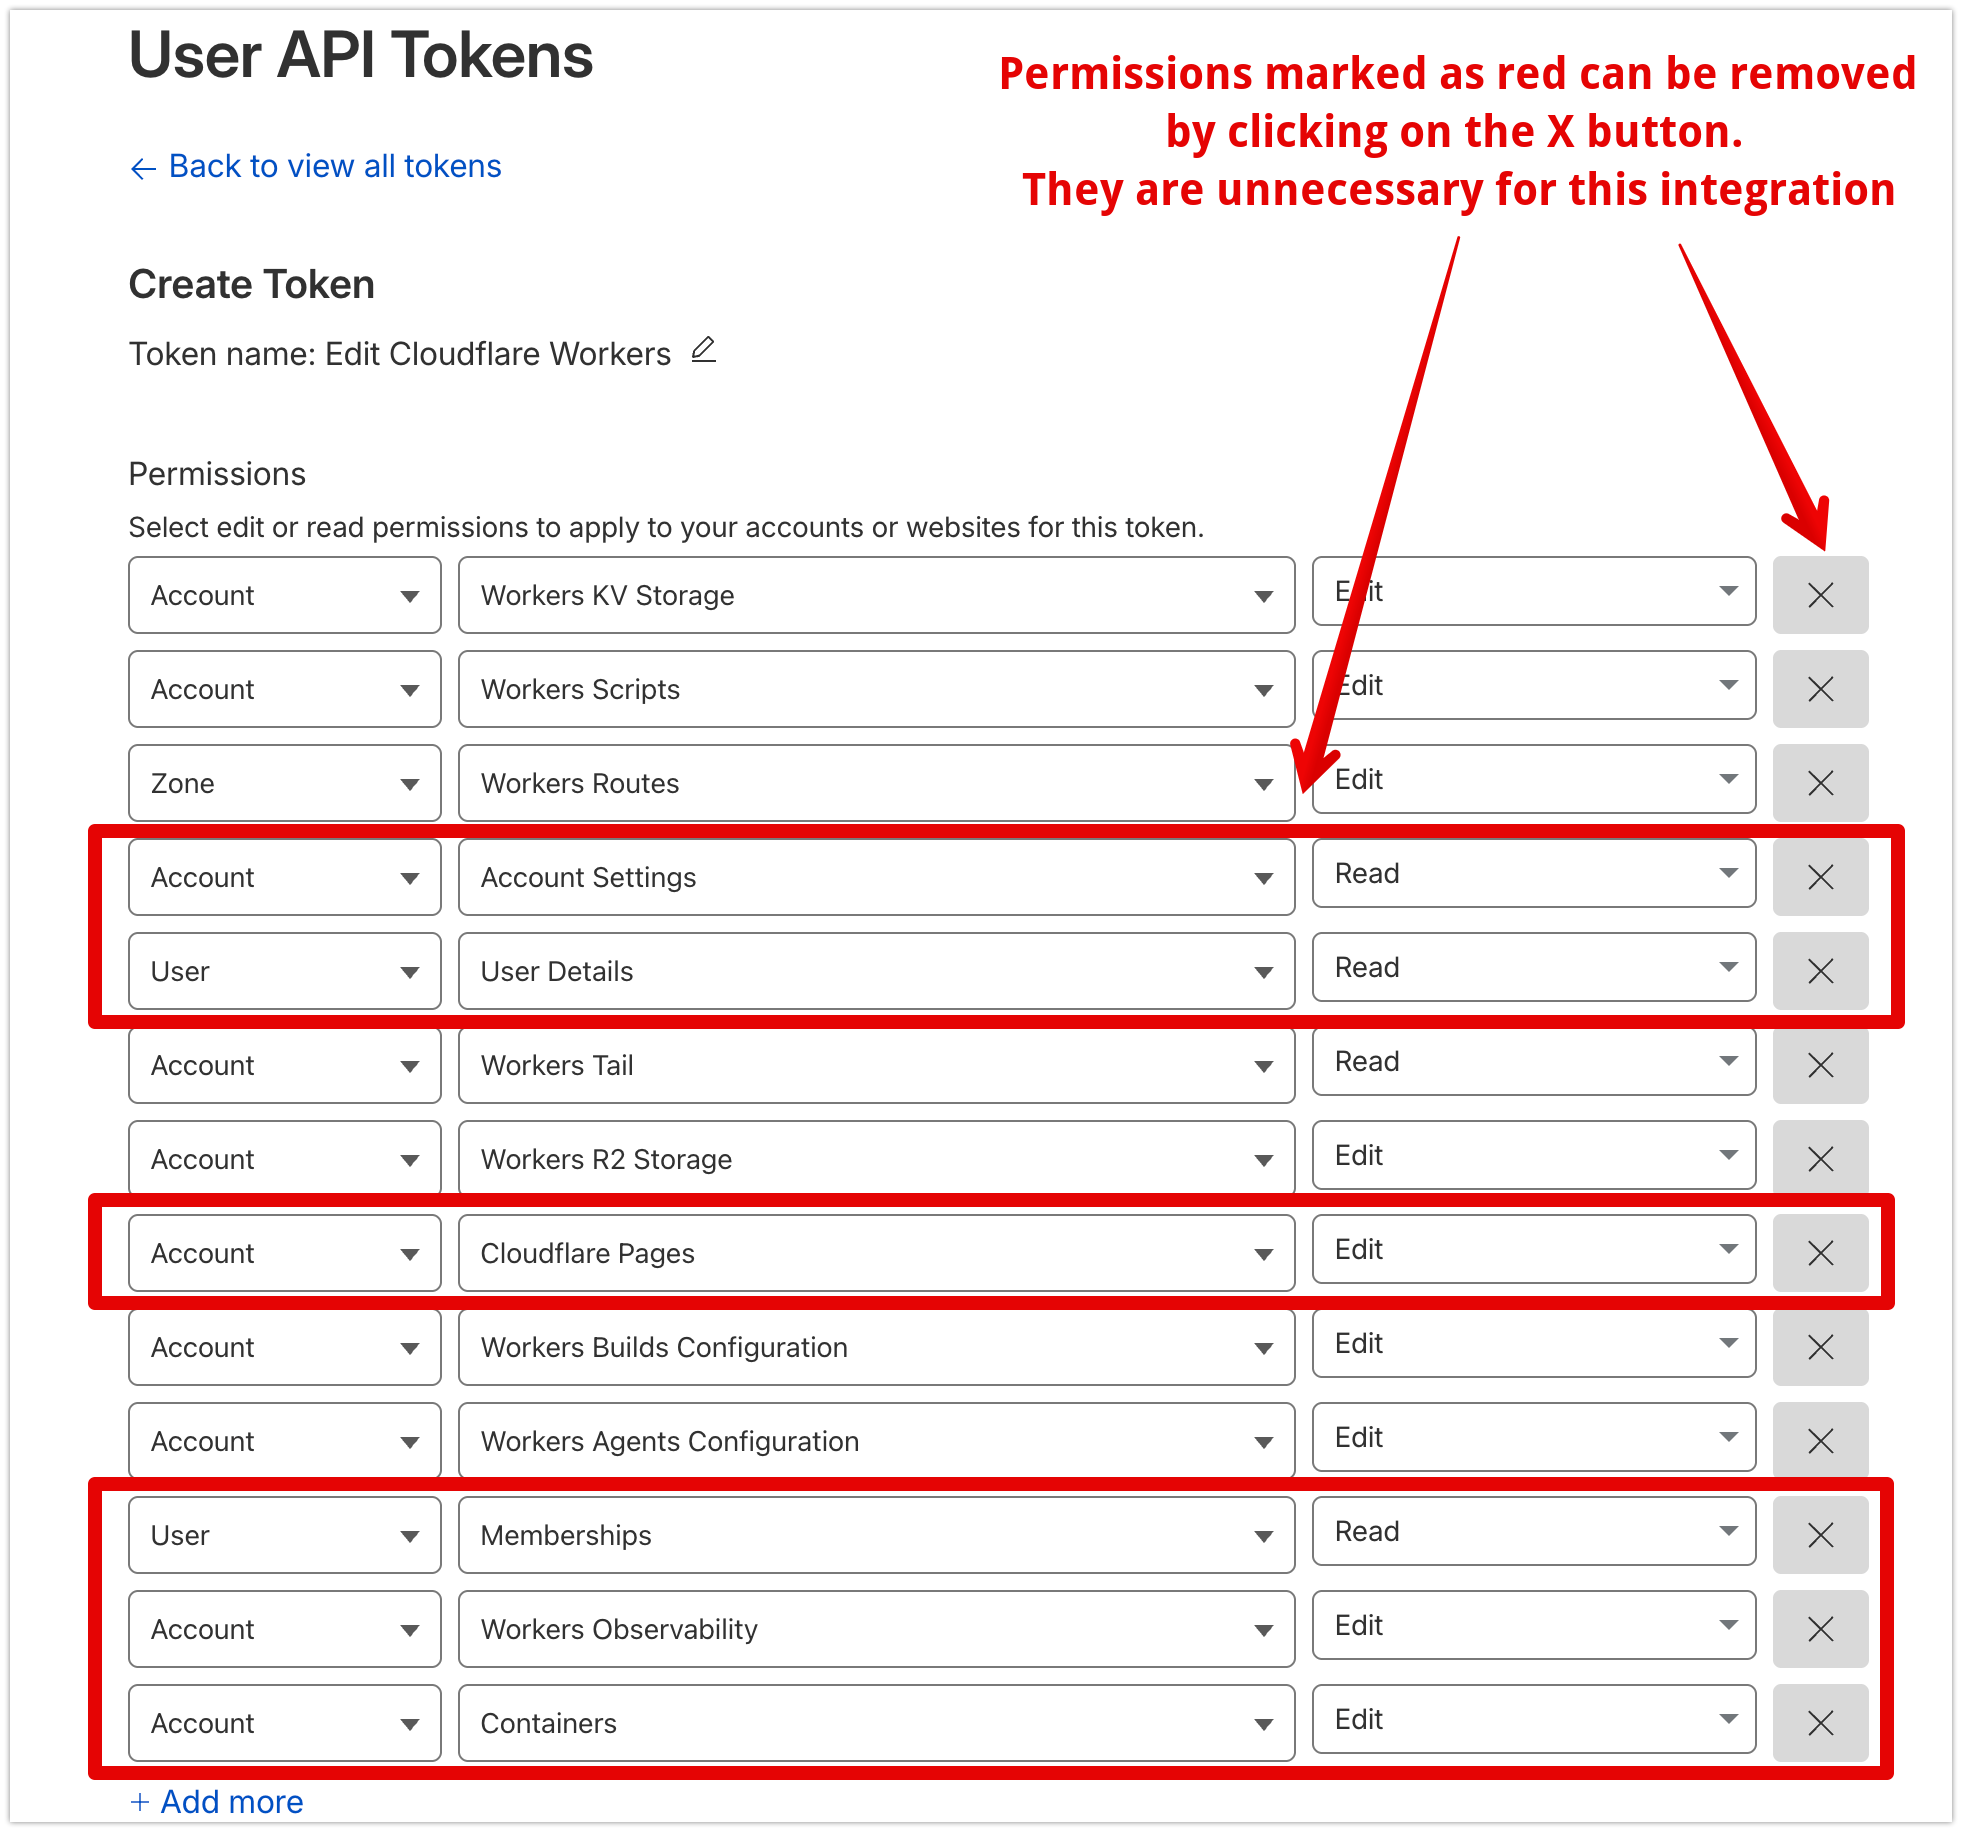The width and height of the screenshot is (1962, 1832).
Task: Remove the Cloudflare Pages permission
Action: [1819, 1252]
